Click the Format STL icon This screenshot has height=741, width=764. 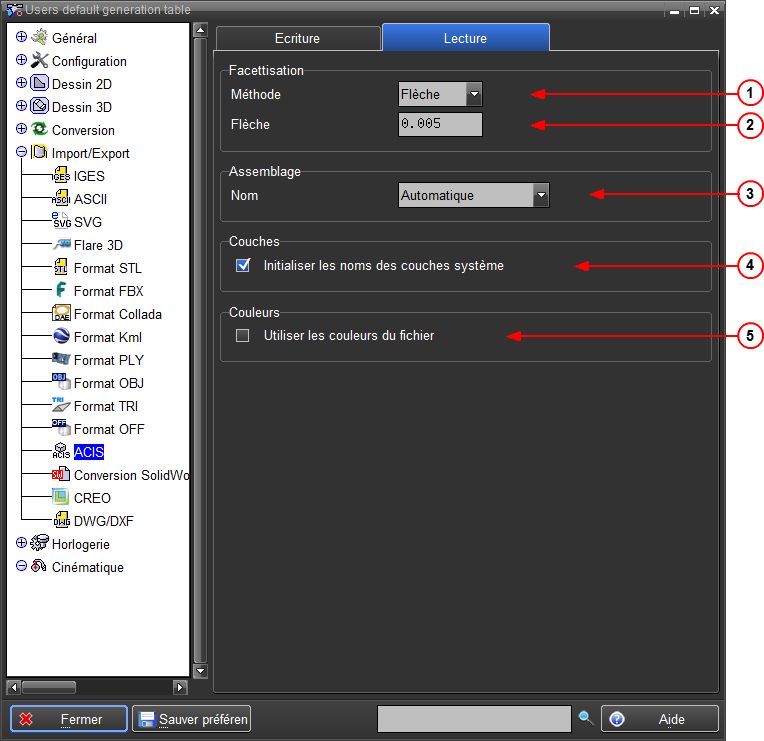(x=60, y=268)
